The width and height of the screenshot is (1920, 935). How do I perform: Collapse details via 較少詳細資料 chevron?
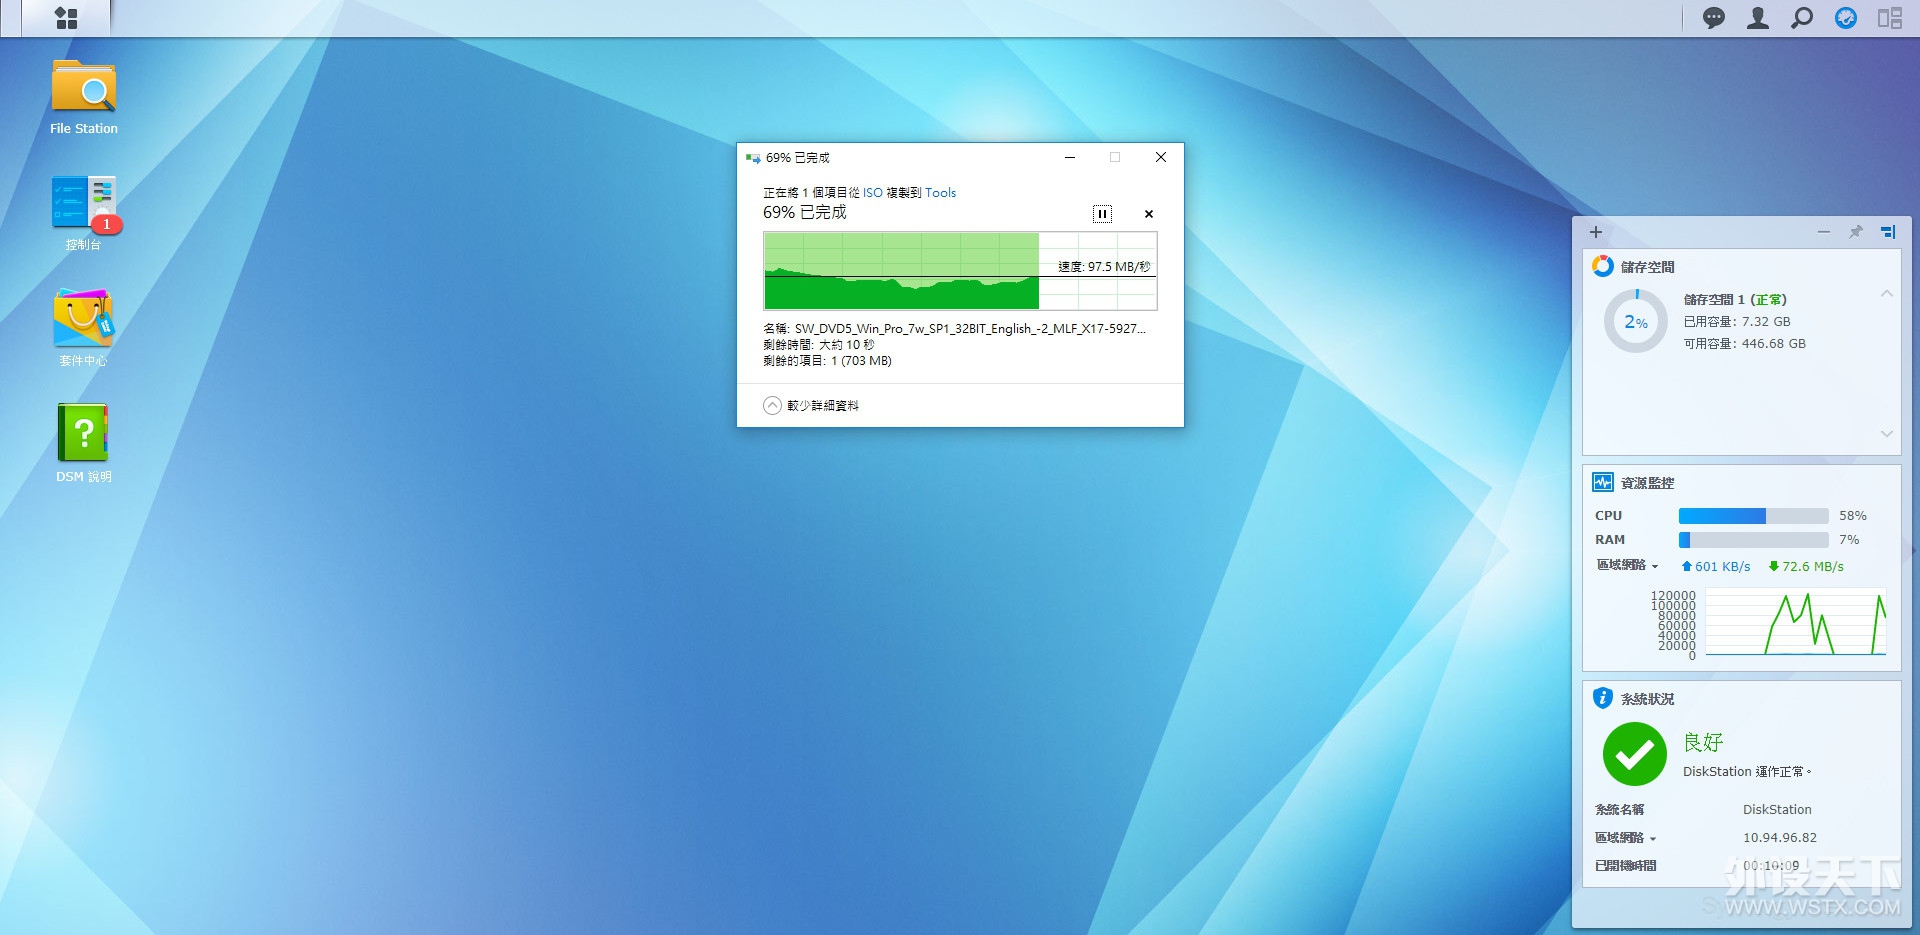772,405
